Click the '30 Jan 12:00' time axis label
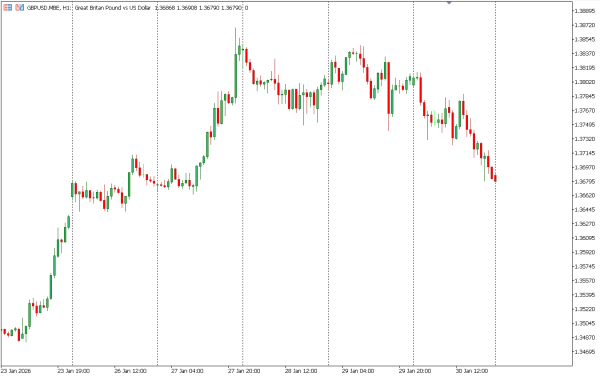Screen dimensions: 600x376 click(471, 371)
